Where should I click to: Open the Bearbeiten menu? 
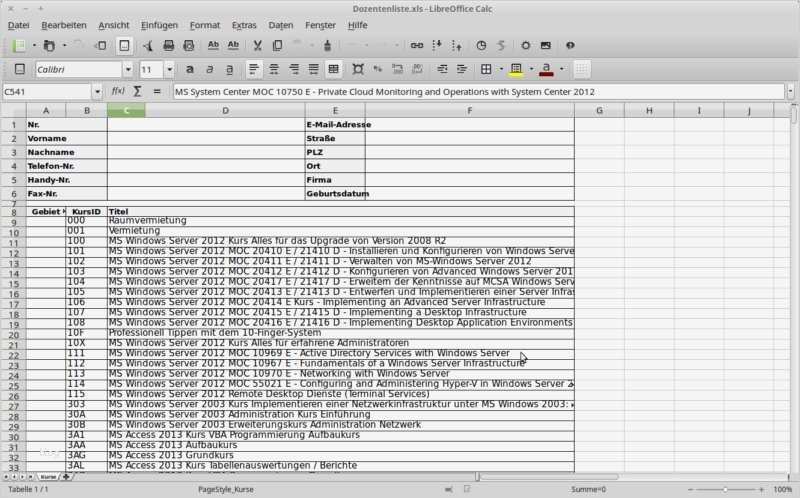pyautogui.click(x=64, y=25)
